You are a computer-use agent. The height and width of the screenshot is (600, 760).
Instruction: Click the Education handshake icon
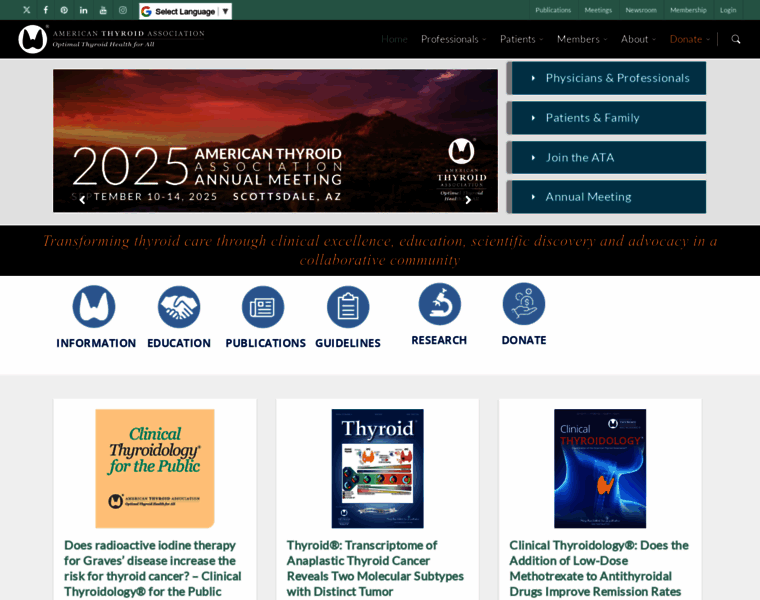tap(179, 307)
